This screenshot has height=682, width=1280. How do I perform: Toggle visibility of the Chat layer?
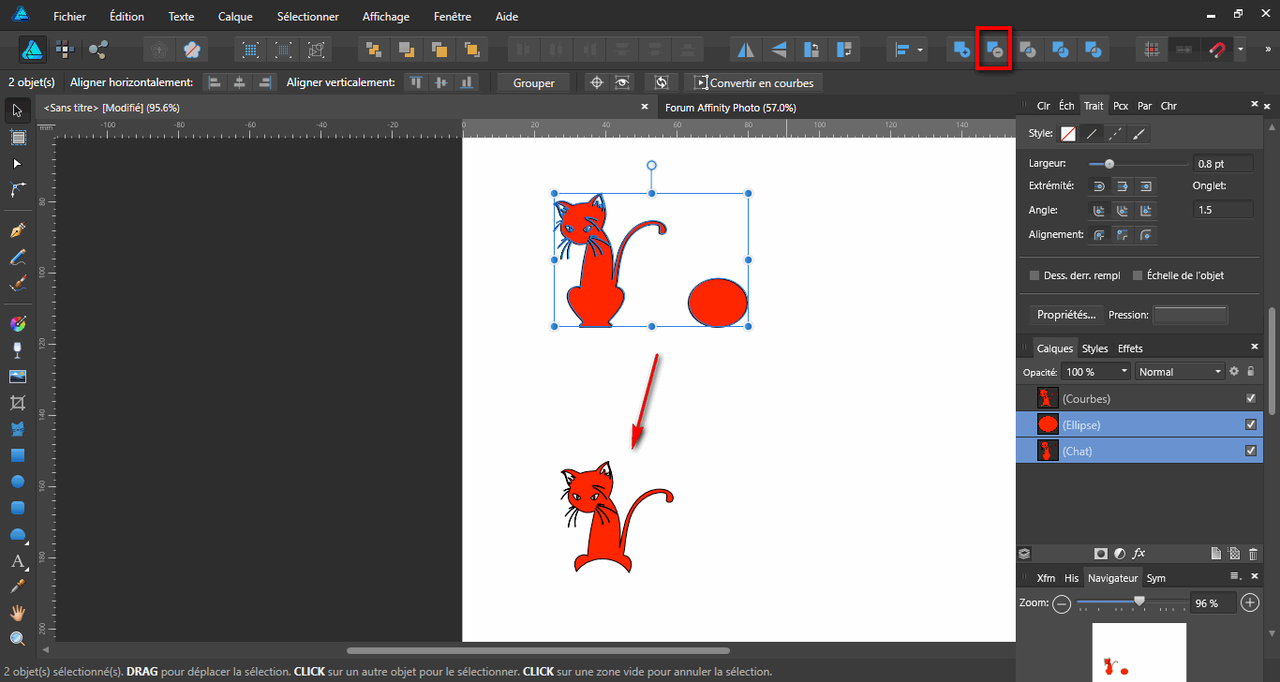[x=1251, y=450]
